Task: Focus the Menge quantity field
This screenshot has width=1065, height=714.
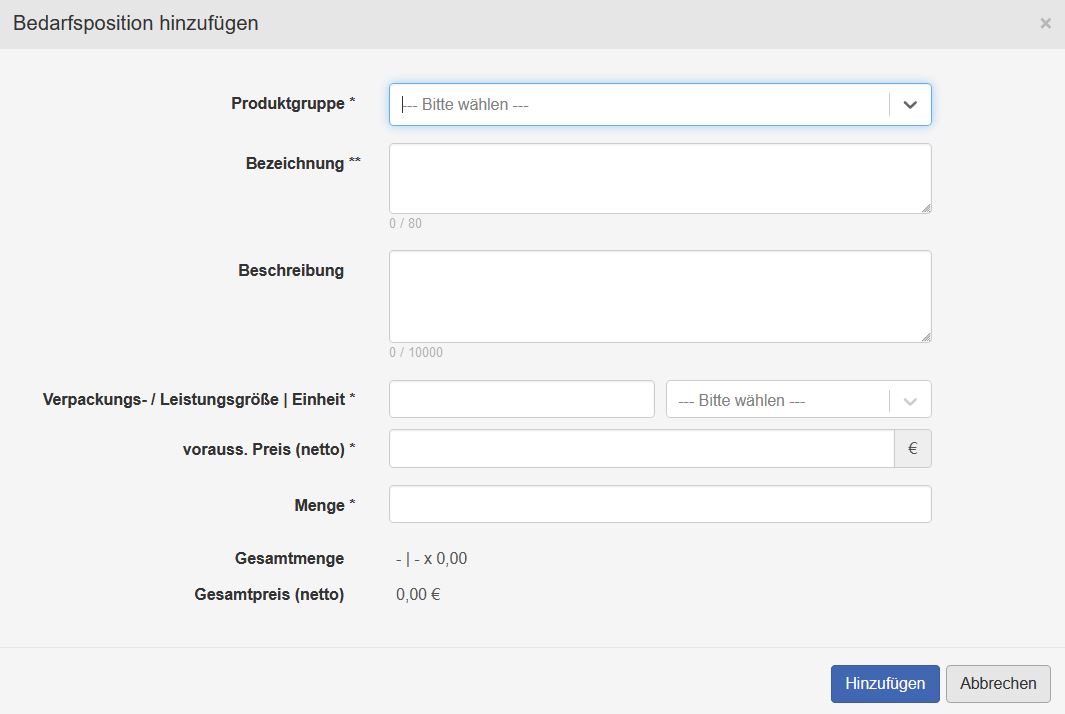Action: 660,504
